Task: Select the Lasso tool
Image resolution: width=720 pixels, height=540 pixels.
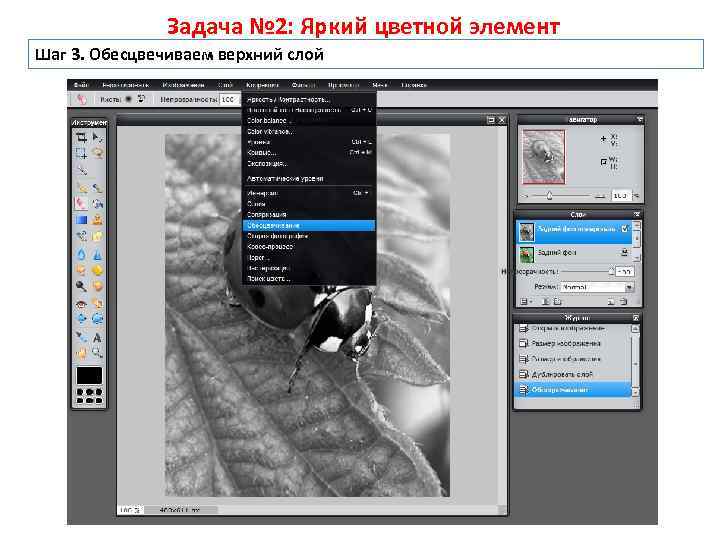Action: pyautogui.click(x=97, y=153)
